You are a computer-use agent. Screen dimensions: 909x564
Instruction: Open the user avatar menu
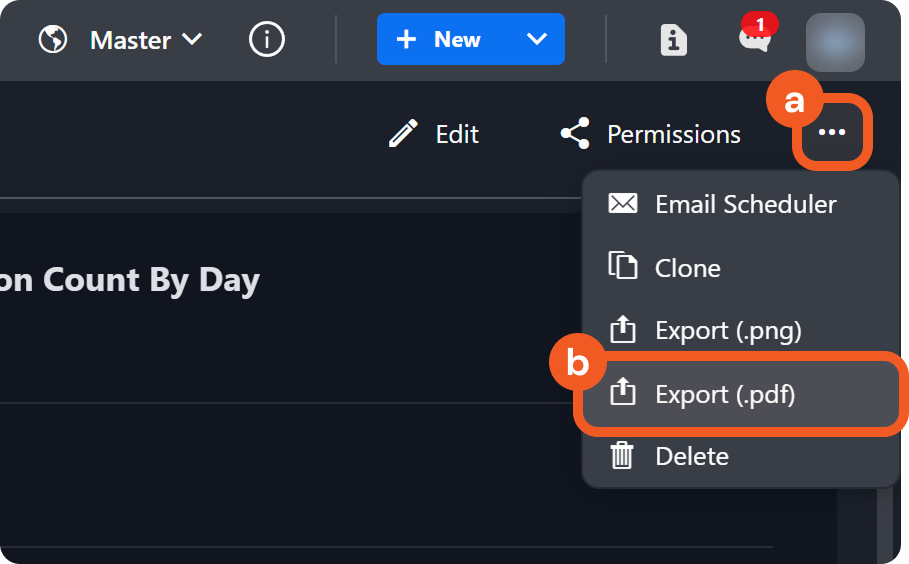tap(835, 42)
